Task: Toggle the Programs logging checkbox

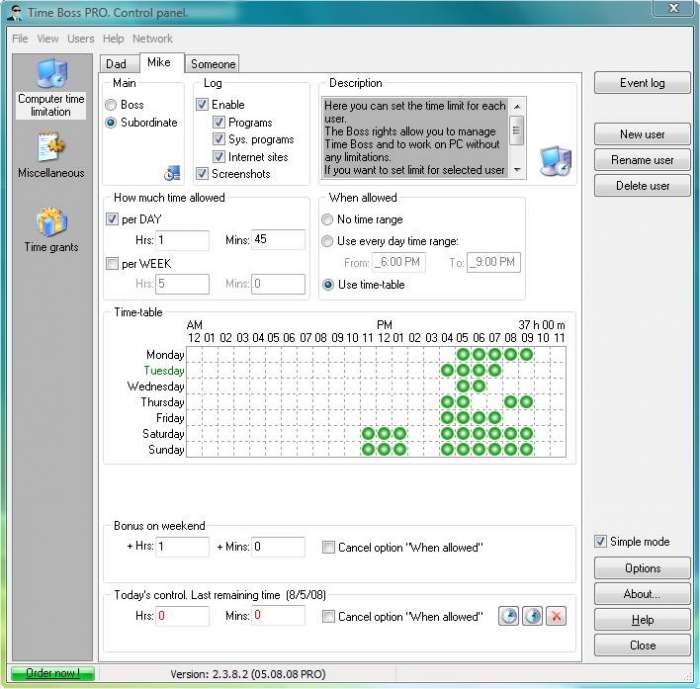Action: pos(218,122)
